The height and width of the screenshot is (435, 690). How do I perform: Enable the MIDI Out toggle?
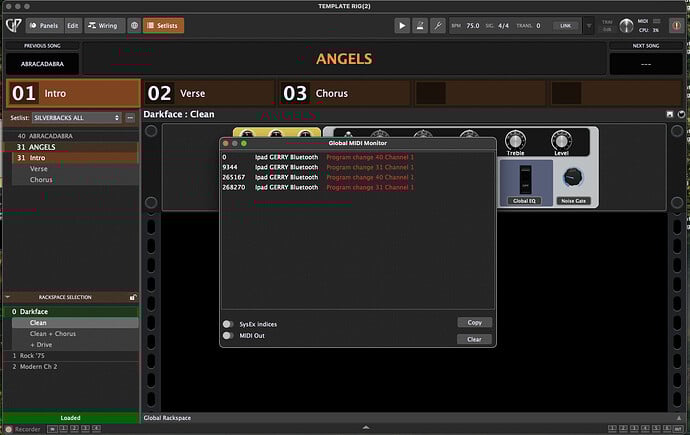tap(228, 336)
